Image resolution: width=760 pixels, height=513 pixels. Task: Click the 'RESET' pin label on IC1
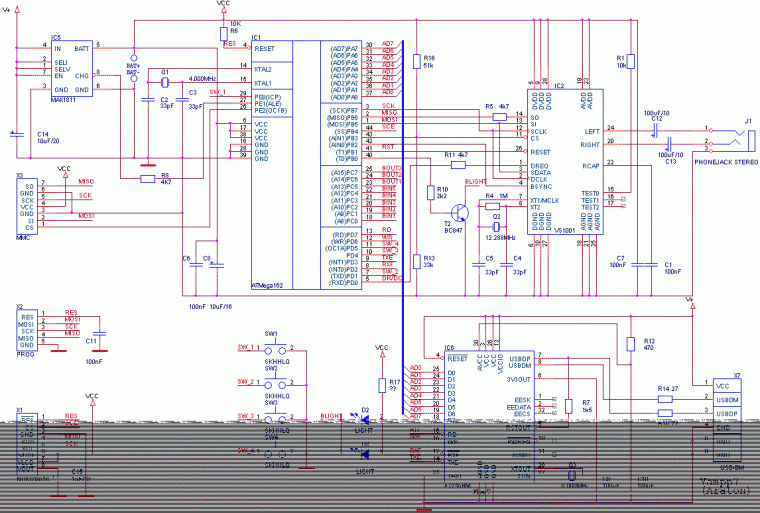tap(265, 48)
